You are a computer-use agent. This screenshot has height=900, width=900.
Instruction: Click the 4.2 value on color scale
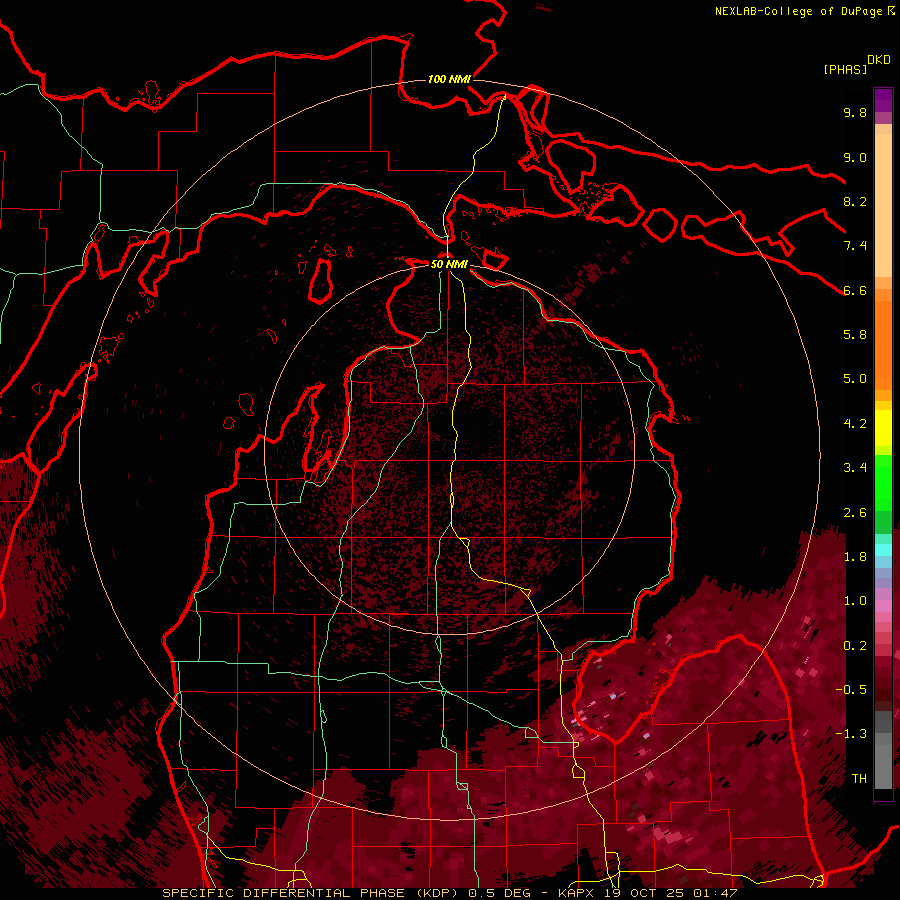click(855, 424)
